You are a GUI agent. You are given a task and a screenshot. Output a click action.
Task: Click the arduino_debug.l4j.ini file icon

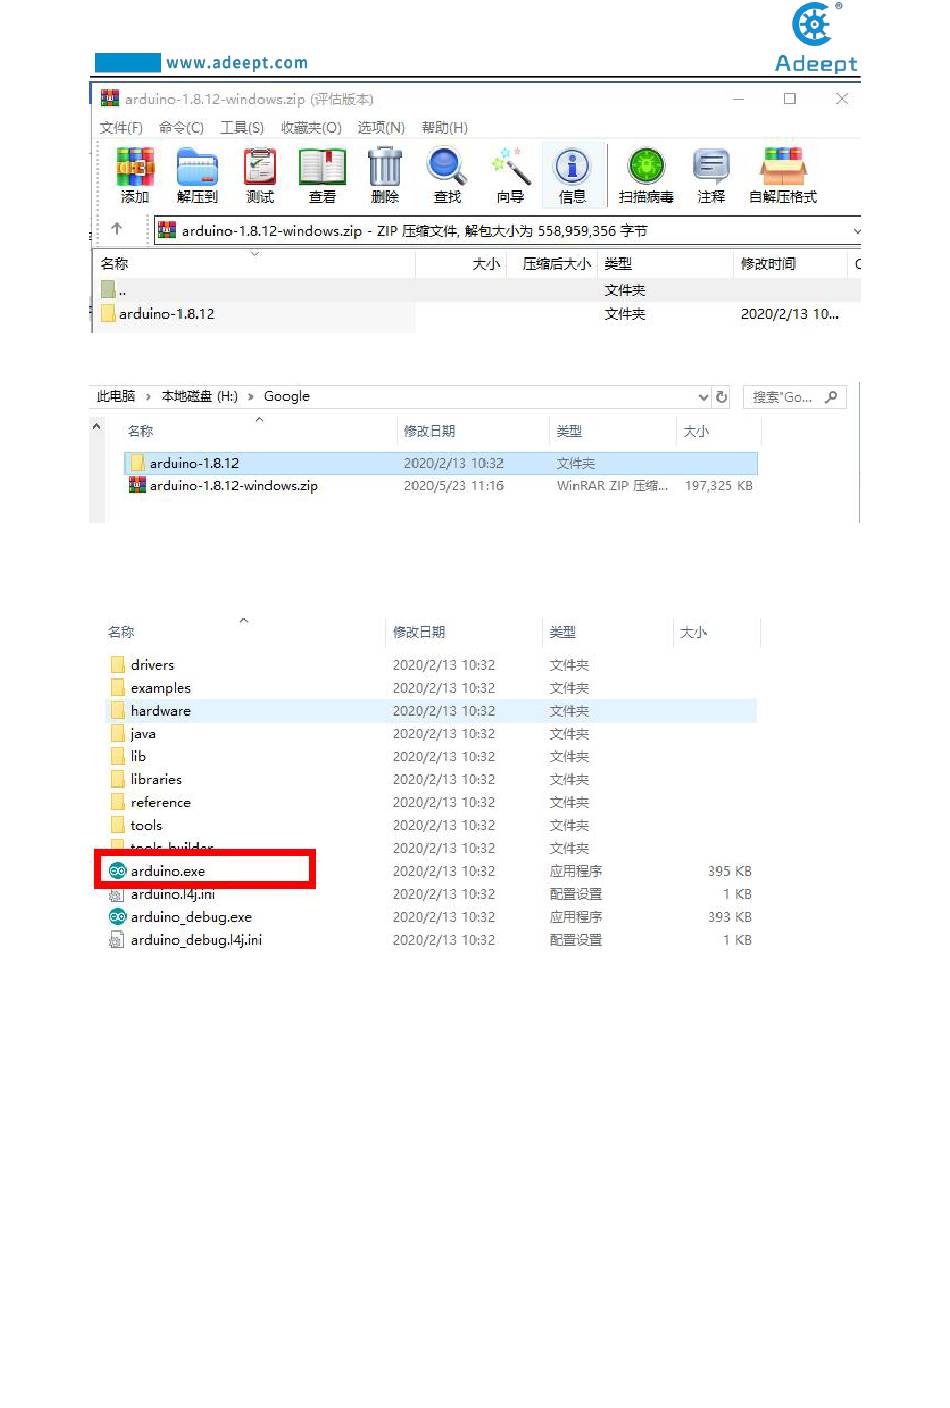pos(117,940)
